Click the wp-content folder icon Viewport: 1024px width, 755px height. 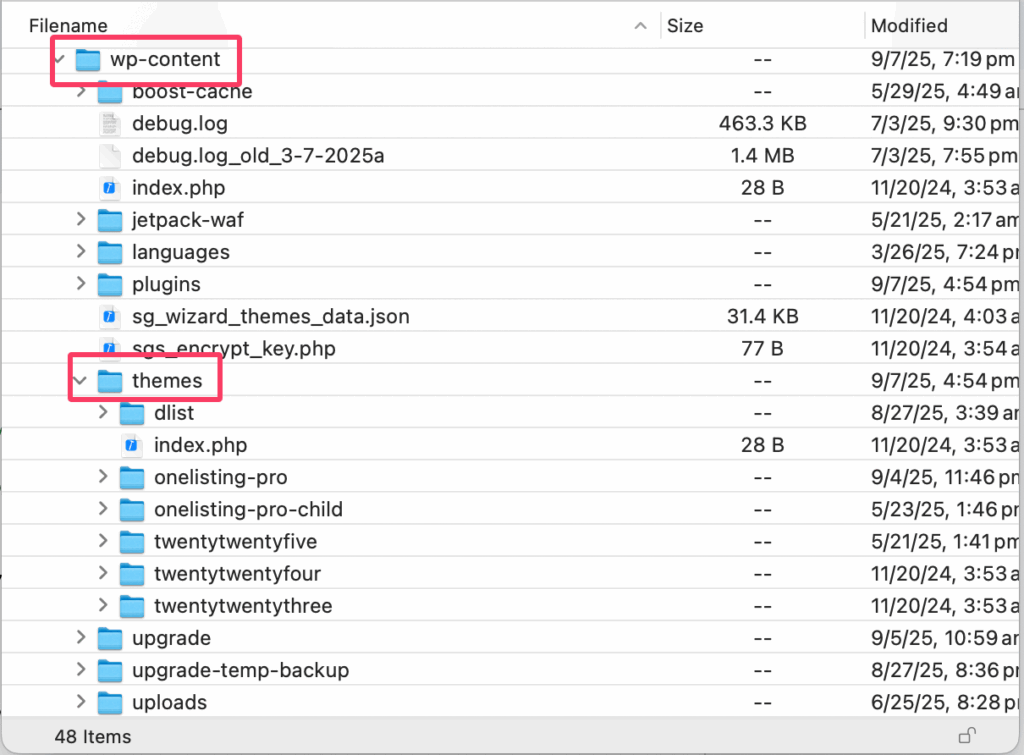[89, 60]
